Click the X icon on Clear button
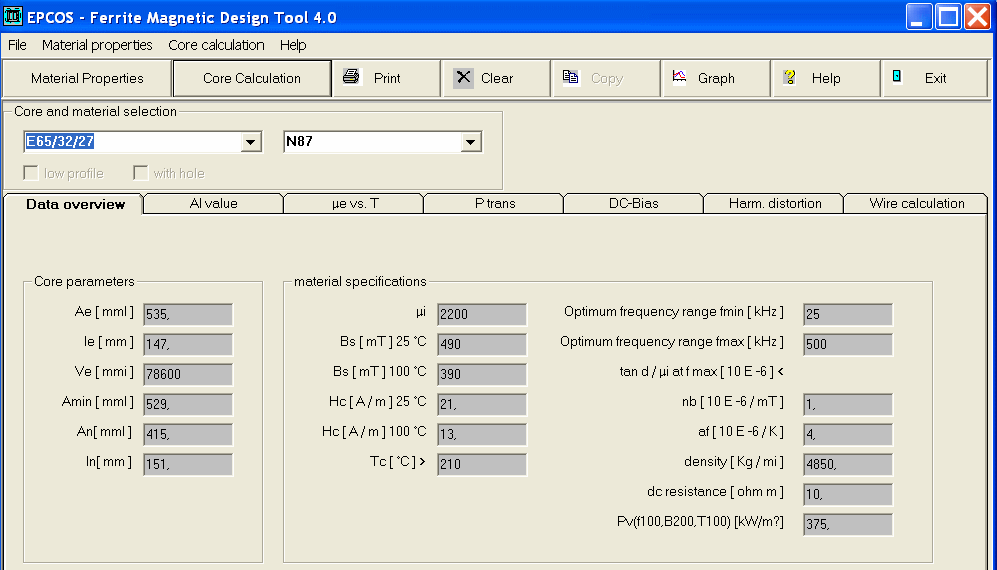 coord(463,78)
